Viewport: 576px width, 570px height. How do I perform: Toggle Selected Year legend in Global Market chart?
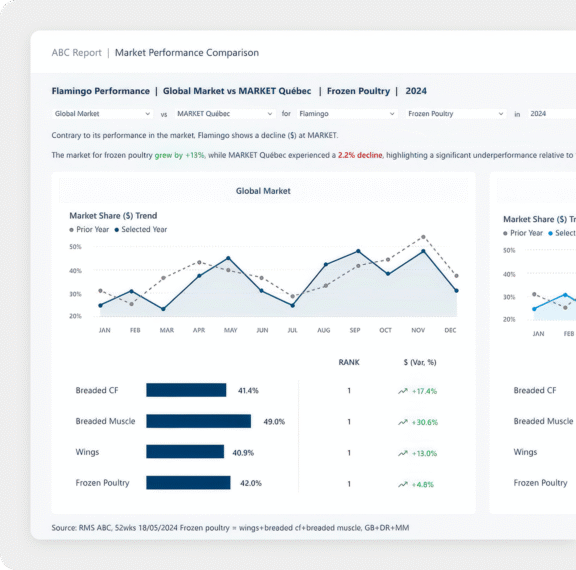pyautogui.click(x=141, y=230)
